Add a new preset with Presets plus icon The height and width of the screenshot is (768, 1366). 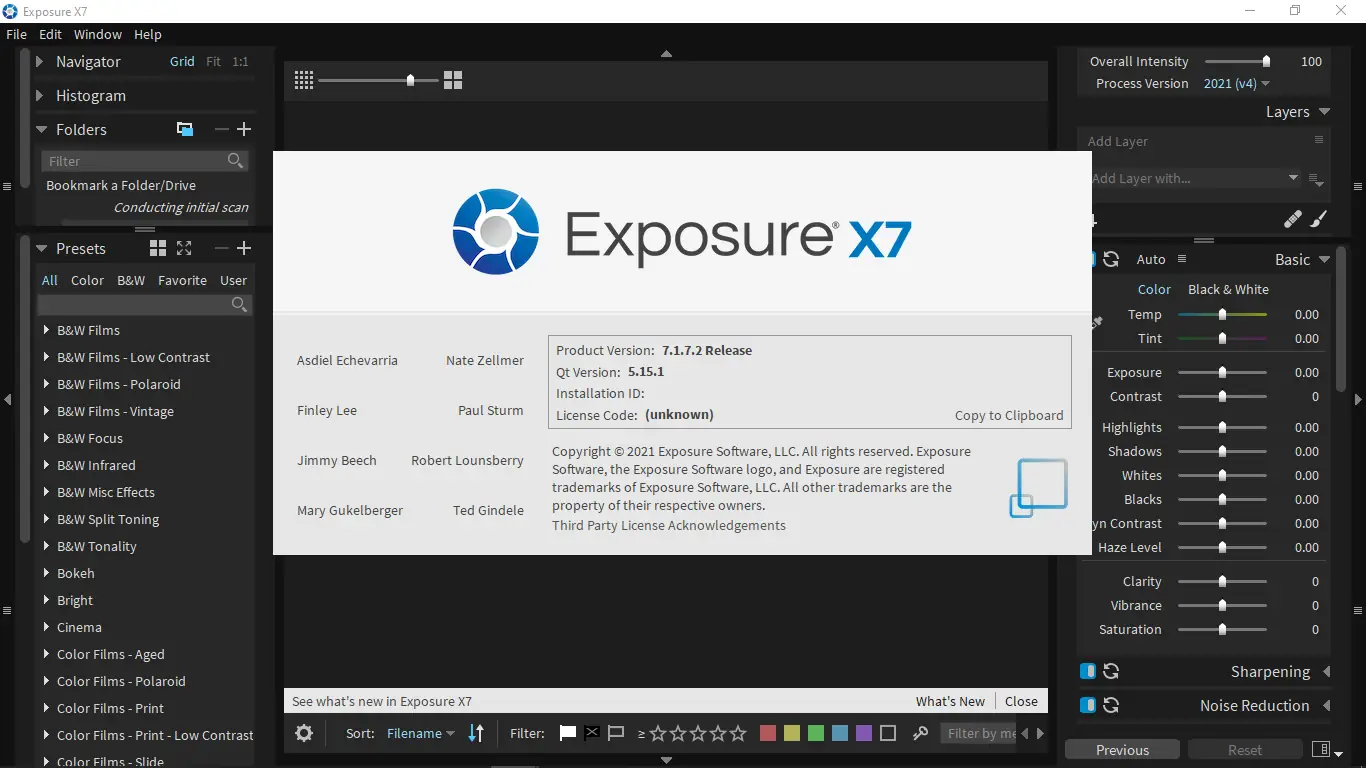pyautogui.click(x=244, y=248)
